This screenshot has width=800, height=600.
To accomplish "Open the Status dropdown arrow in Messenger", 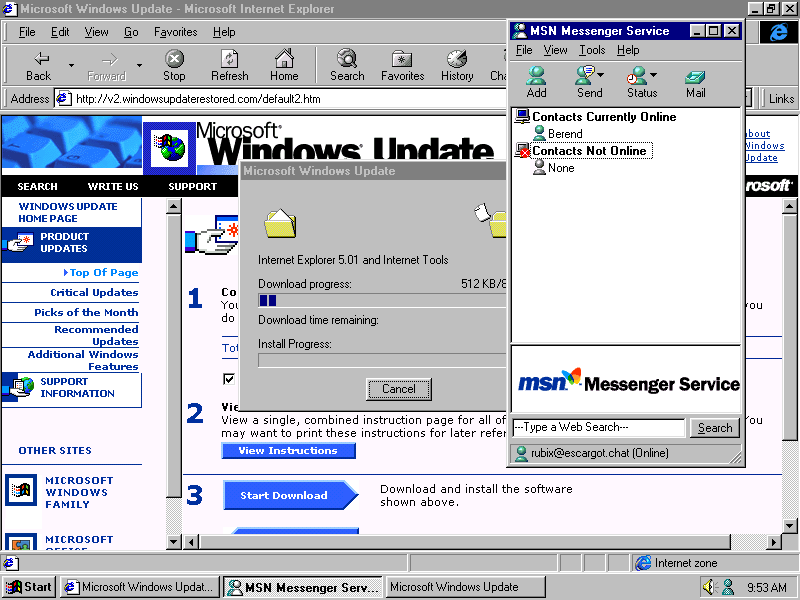I will tap(654, 75).
